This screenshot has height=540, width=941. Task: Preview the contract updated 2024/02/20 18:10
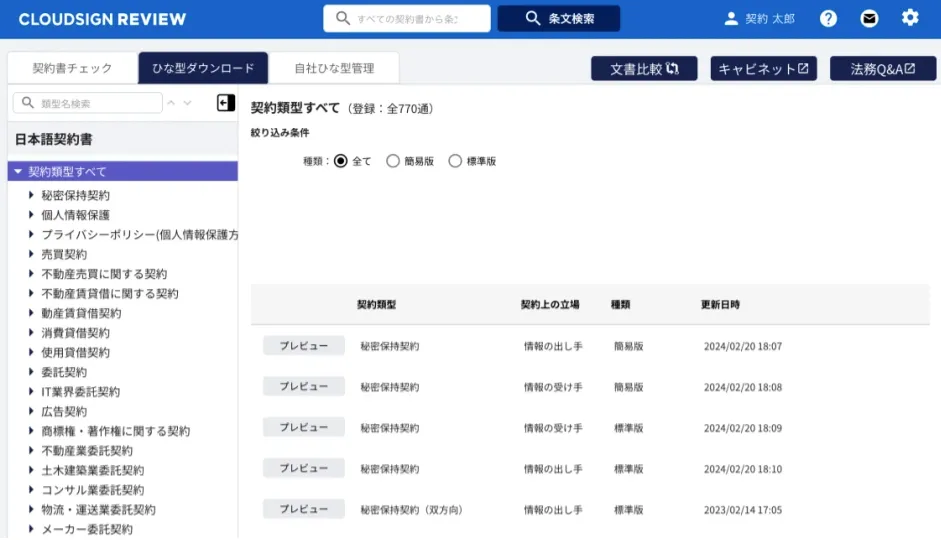(x=304, y=468)
